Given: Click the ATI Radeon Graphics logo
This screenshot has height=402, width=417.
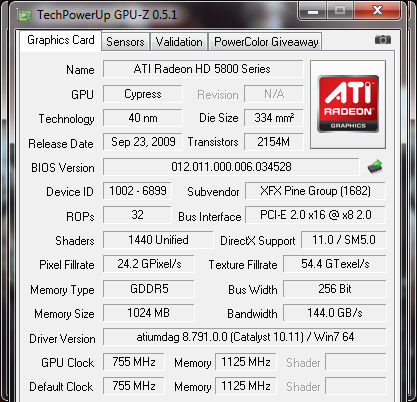Looking at the screenshot, I should (x=348, y=104).
